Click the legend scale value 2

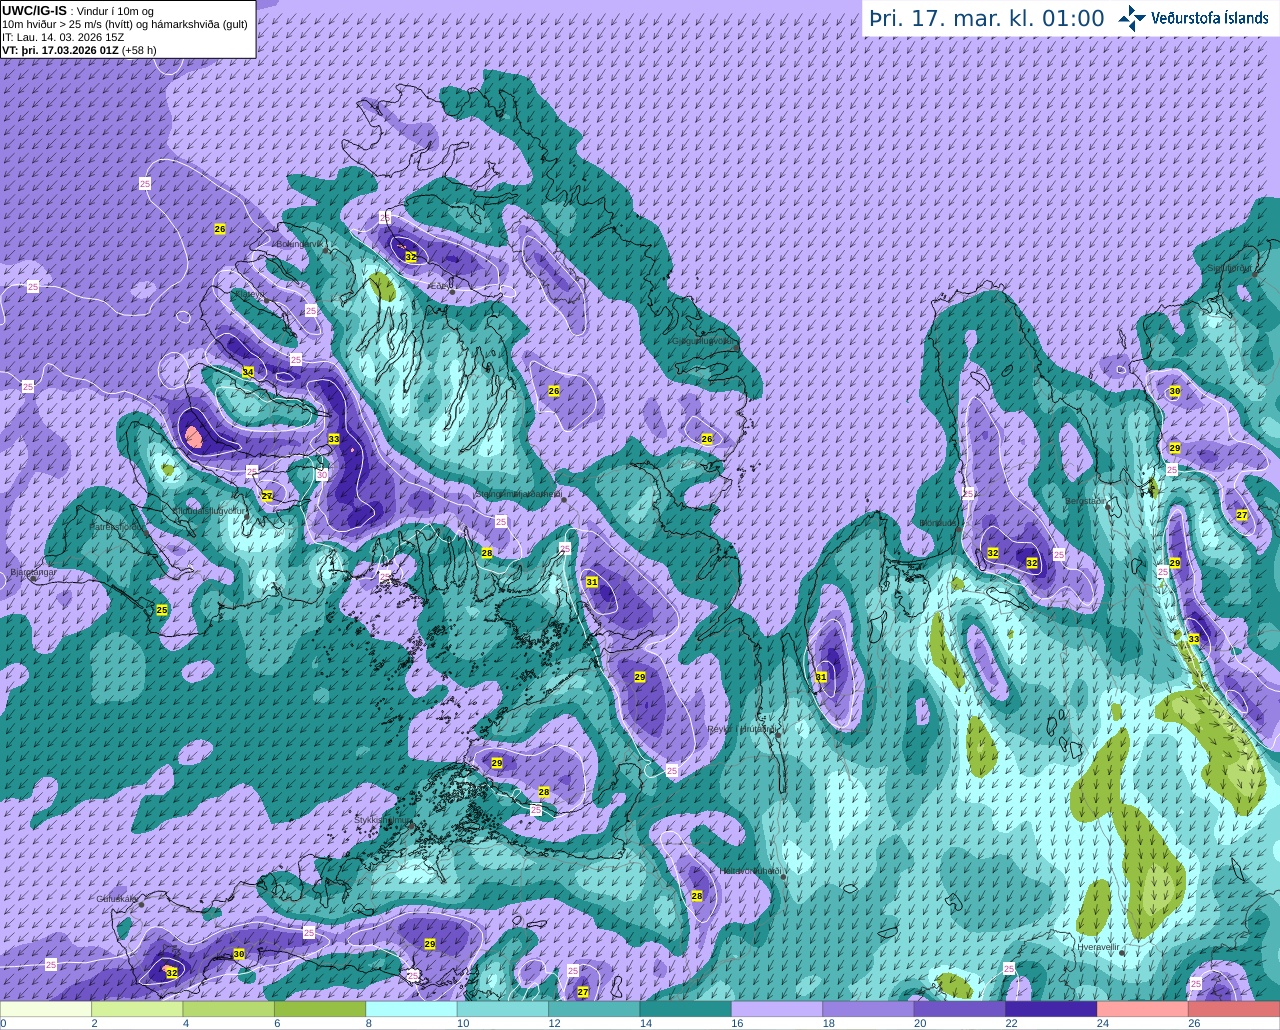click(x=94, y=1023)
